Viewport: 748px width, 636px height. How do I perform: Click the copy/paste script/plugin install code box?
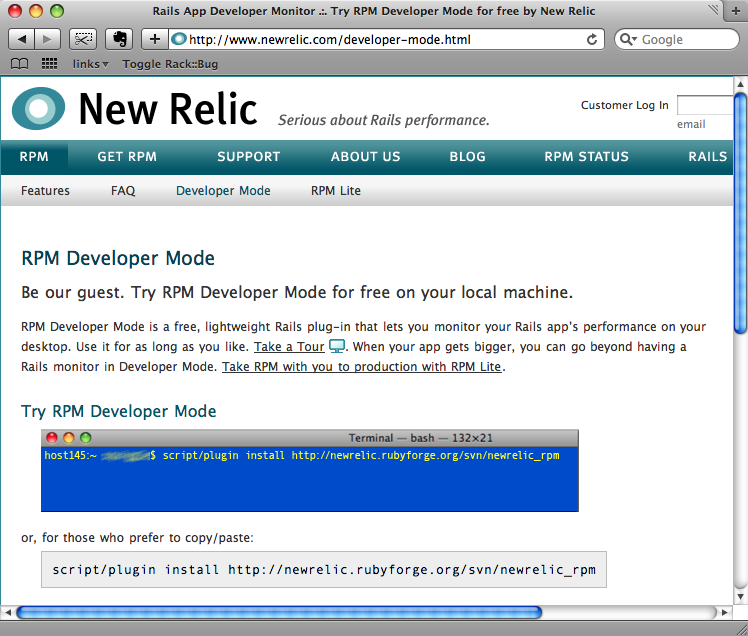324,570
